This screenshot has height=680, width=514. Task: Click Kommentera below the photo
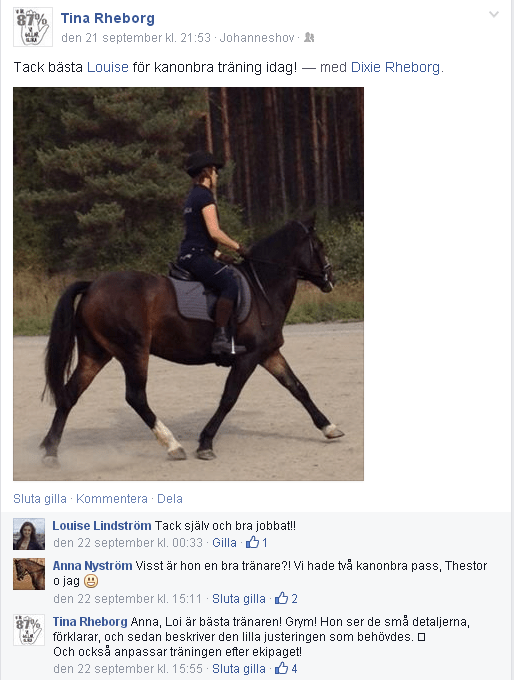tap(112, 499)
